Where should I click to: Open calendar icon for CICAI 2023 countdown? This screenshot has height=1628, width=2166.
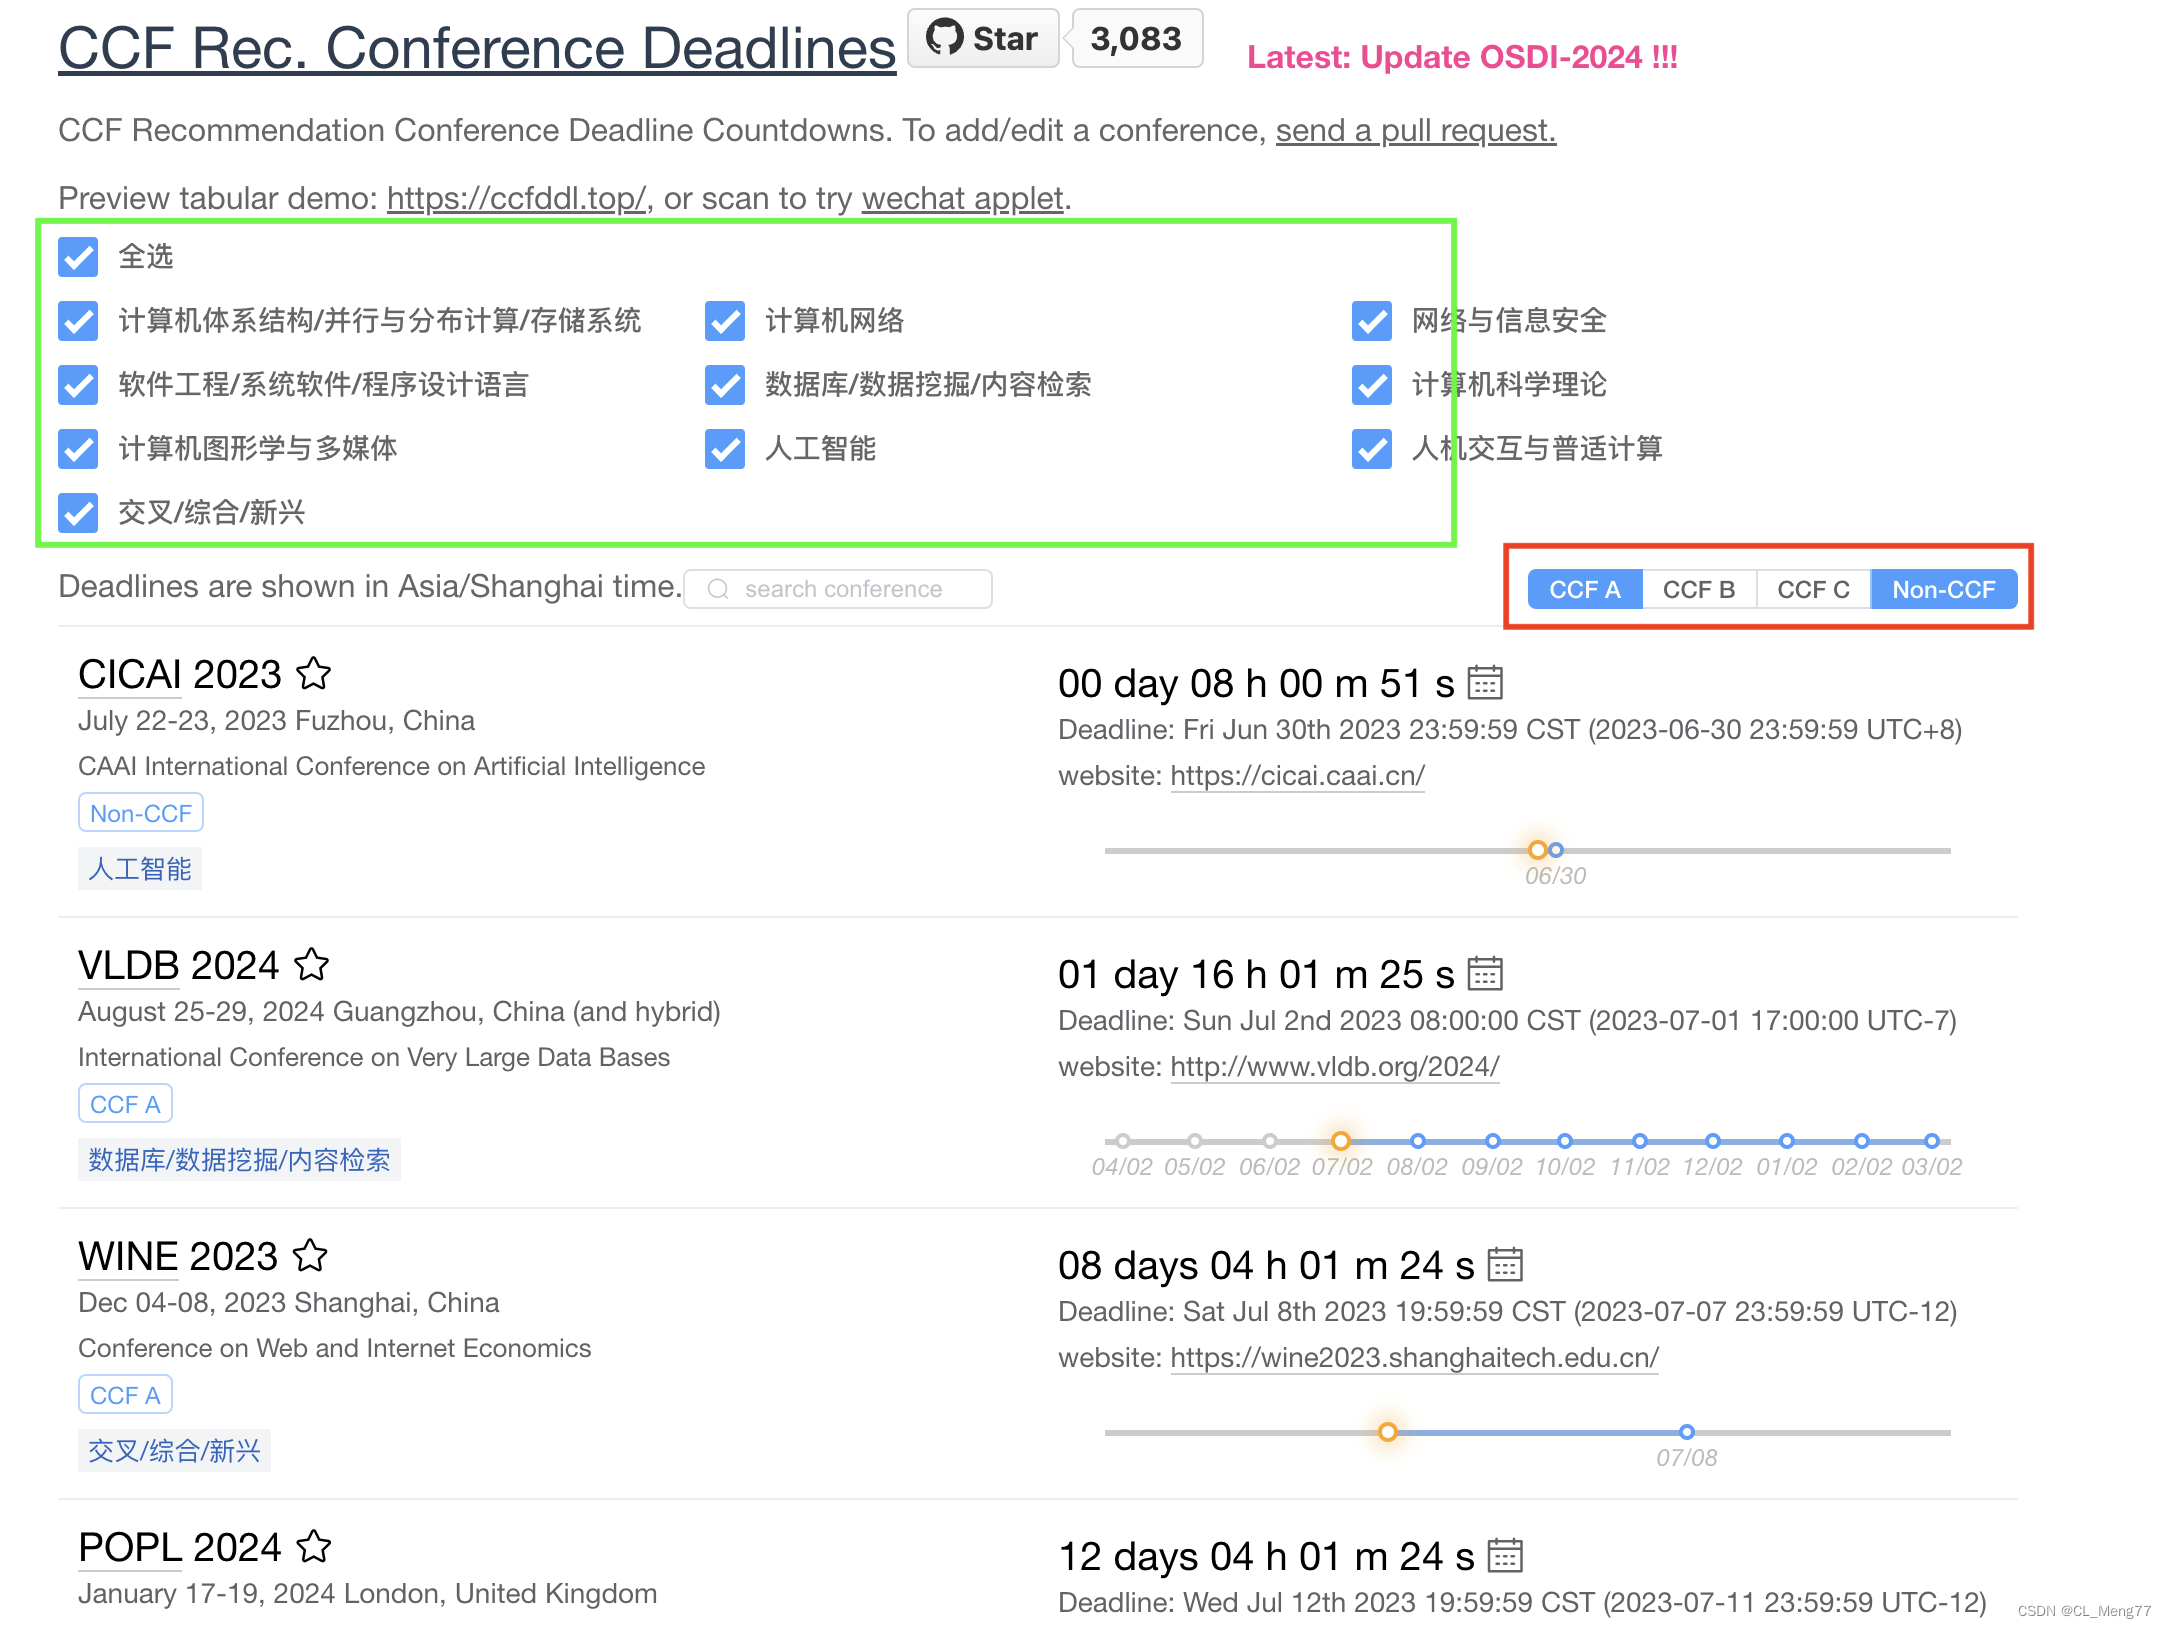(1485, 683)
